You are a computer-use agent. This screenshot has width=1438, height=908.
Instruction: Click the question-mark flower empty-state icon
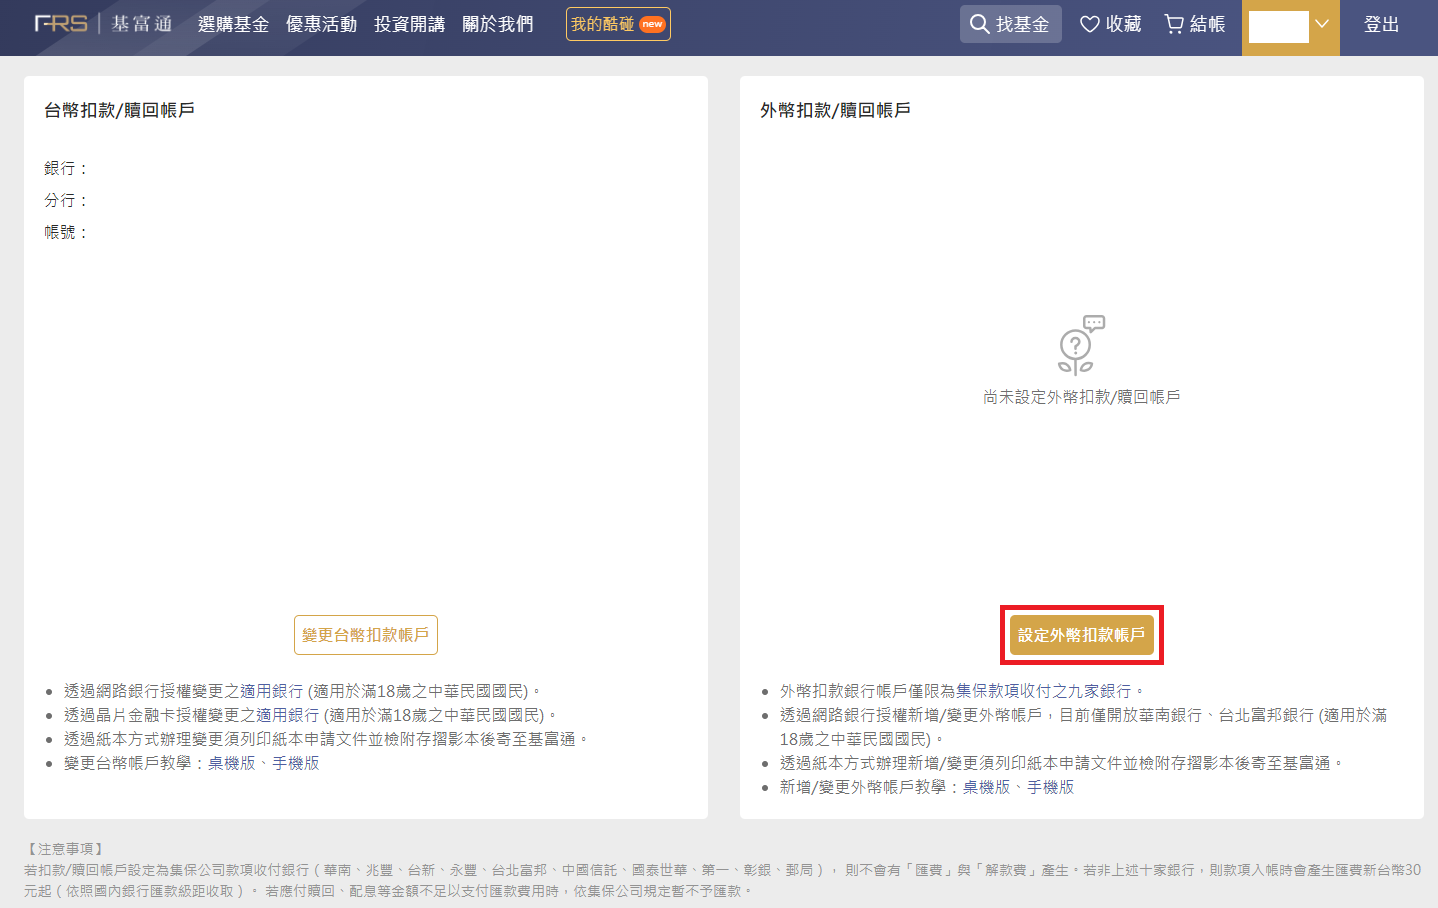pyautogui.click(x=1080, y=345)
